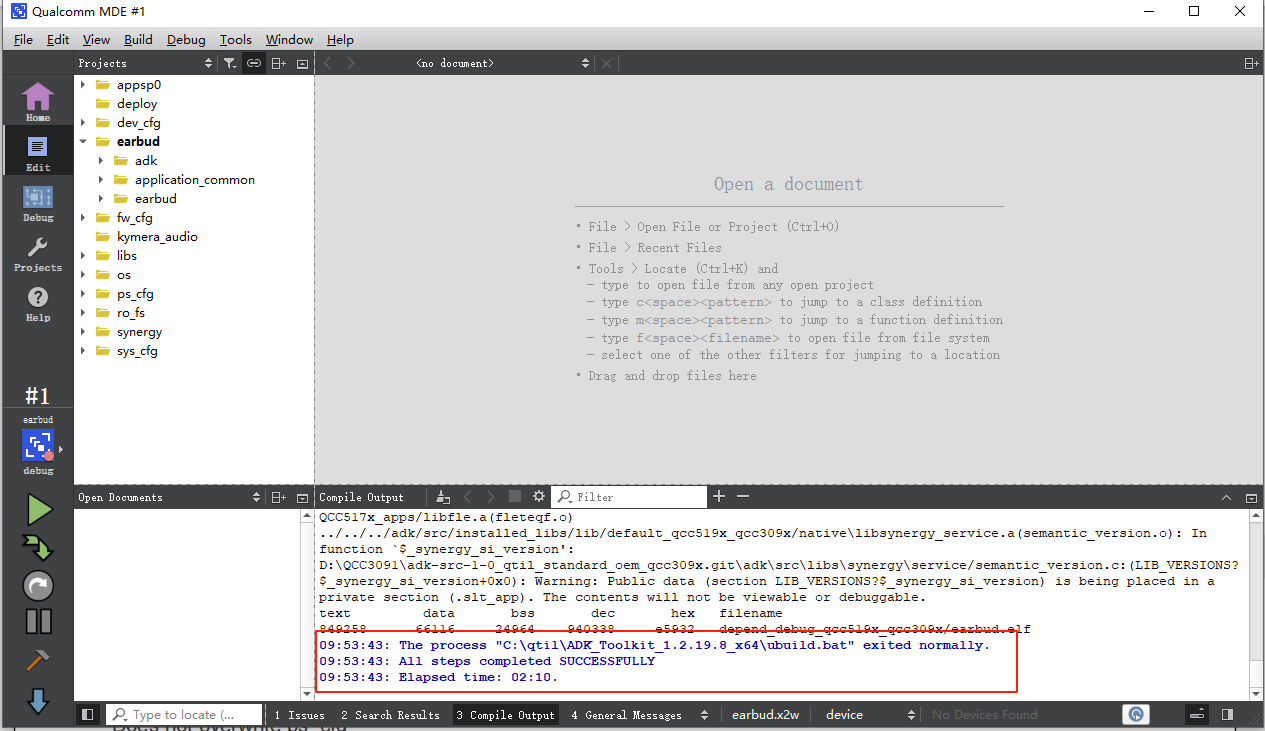The width and height of the screenshot is (1265, 731).
Task: Switch to Edit mode
Action: coord(38,151)
